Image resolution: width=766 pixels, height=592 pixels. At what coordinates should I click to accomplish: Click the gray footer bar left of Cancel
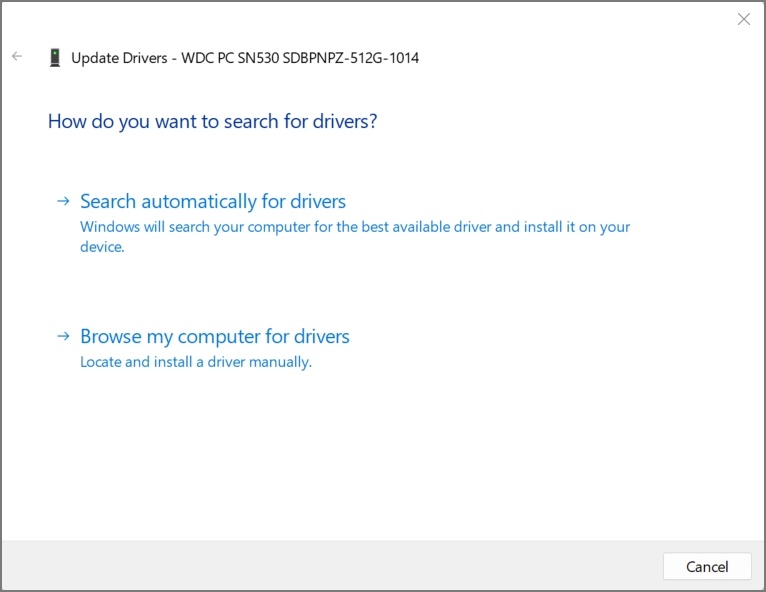(330, 566)
